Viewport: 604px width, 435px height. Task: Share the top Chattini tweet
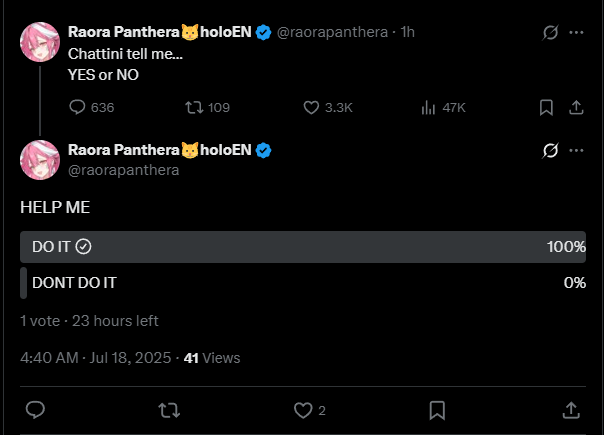(576, 107)
